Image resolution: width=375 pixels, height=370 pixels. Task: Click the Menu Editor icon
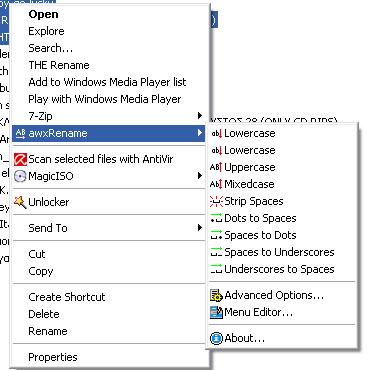coord(216,312)
